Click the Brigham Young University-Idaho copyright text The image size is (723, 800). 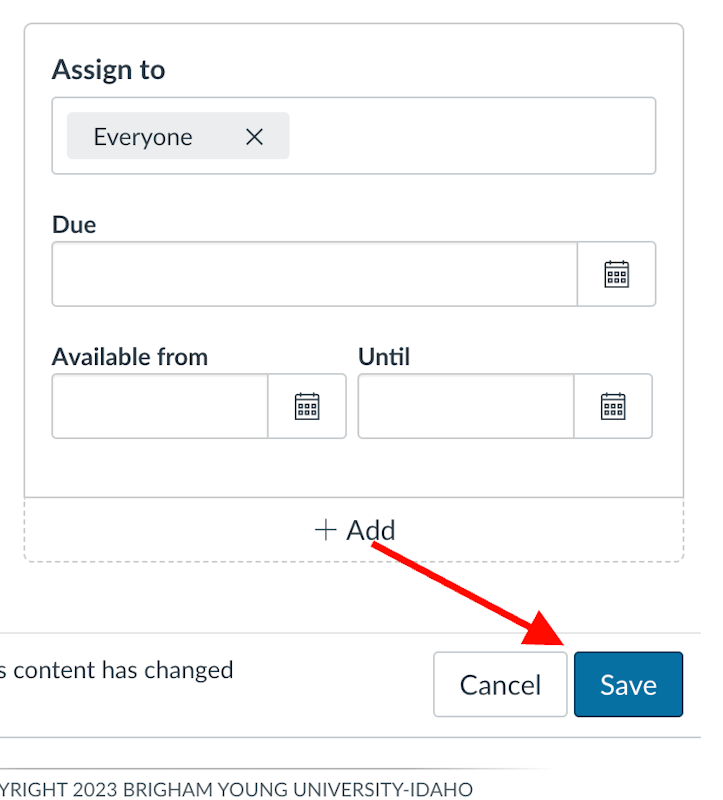(x=236, y=789)
